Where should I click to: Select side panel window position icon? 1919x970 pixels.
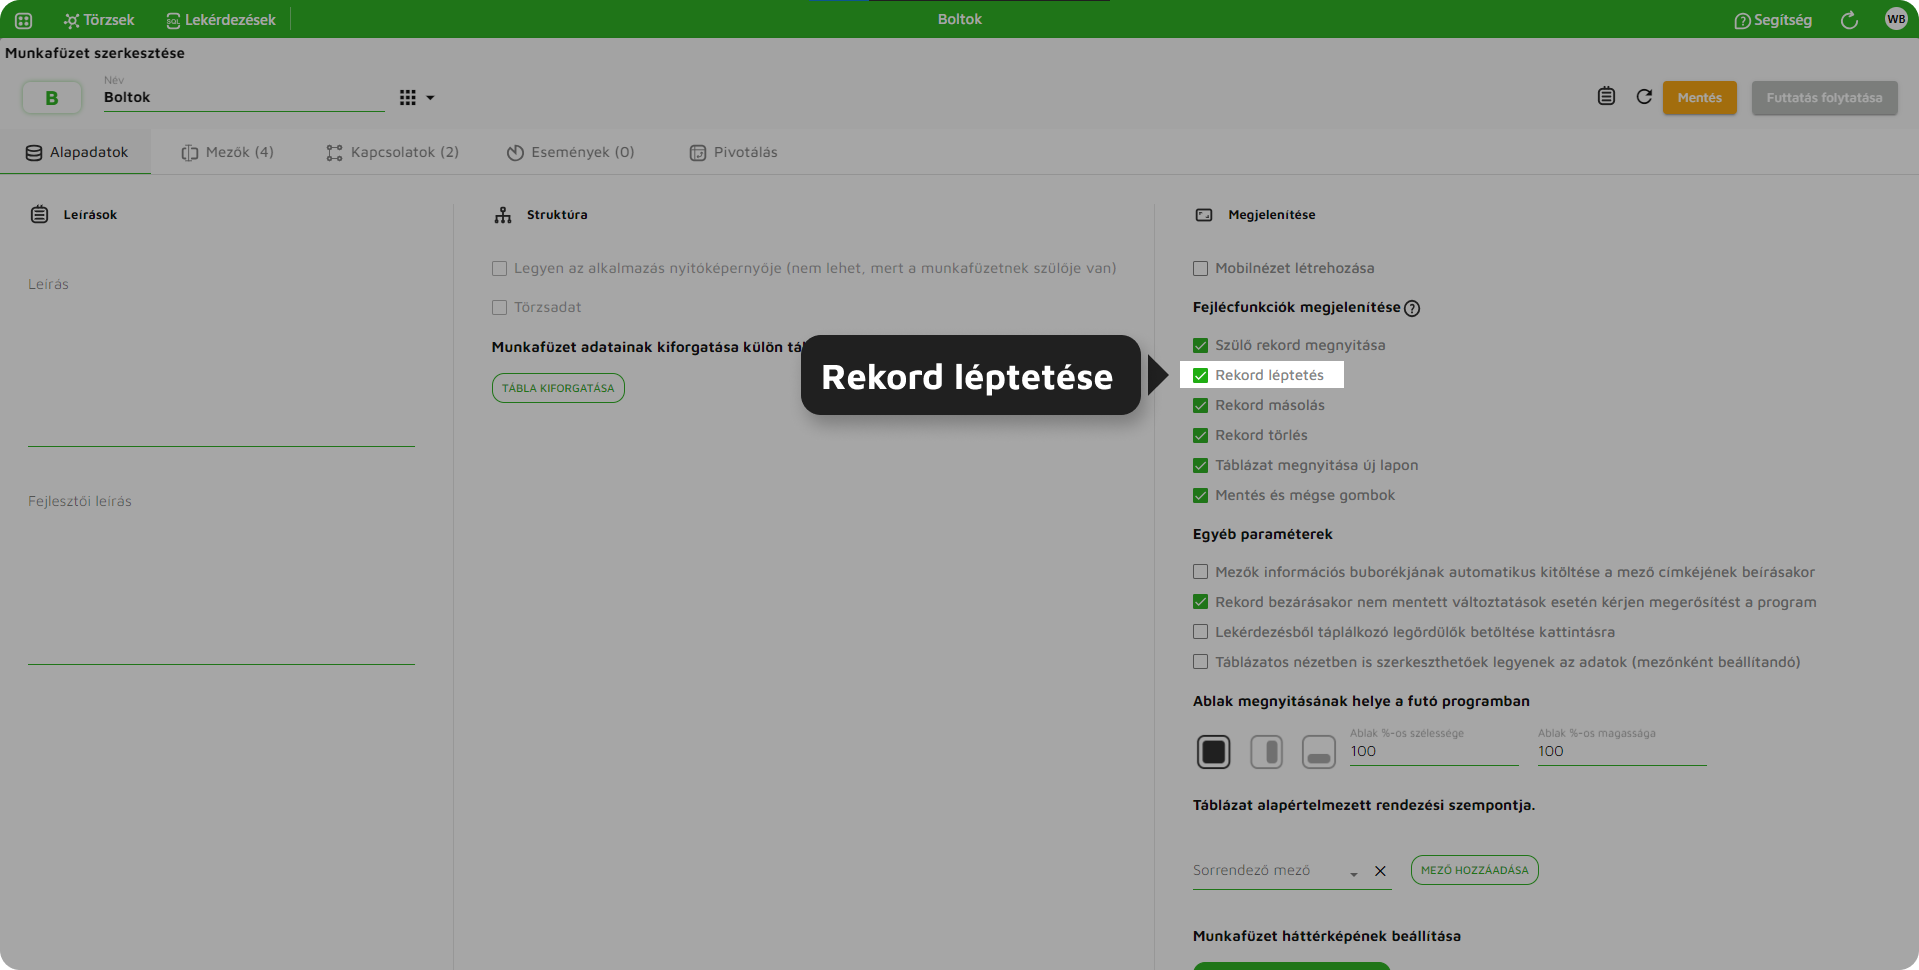point(1267,752)
